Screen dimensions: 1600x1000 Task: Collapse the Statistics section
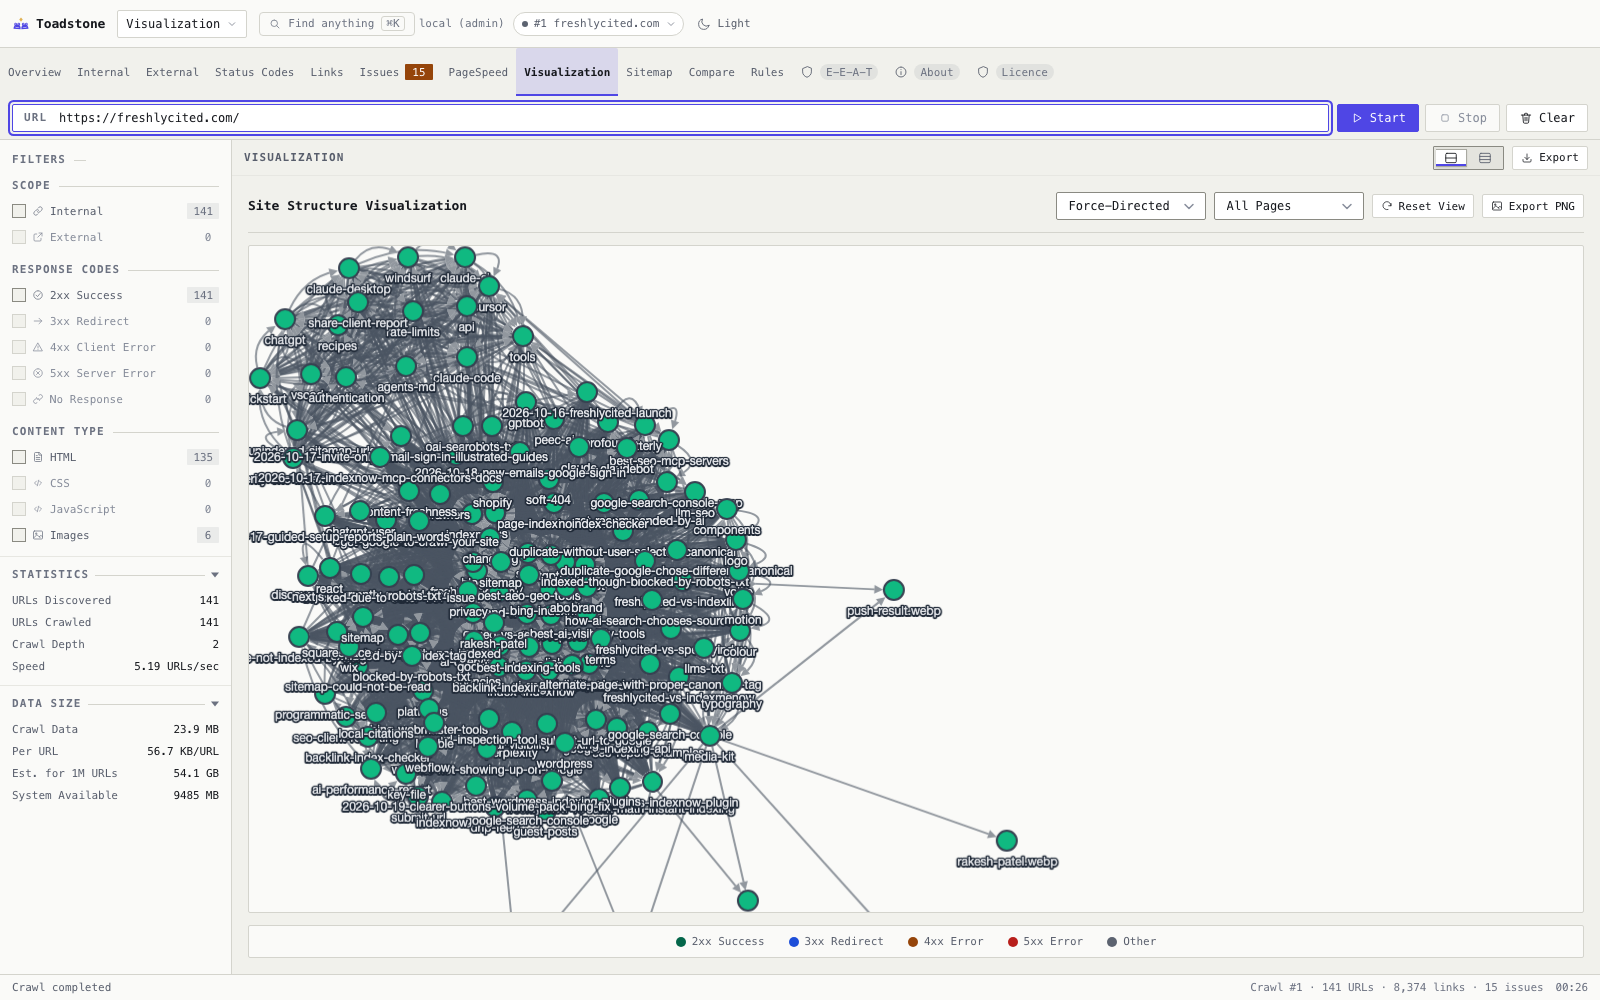215,574
